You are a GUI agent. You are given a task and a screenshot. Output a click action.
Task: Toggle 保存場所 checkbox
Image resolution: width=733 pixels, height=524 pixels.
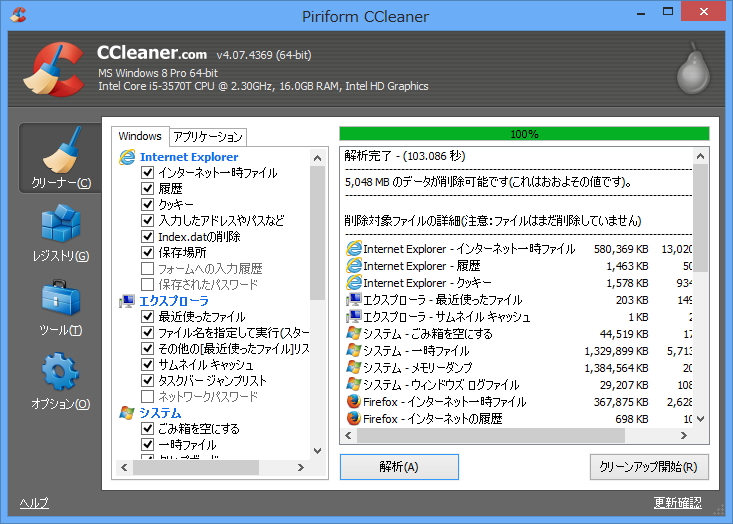147,252
